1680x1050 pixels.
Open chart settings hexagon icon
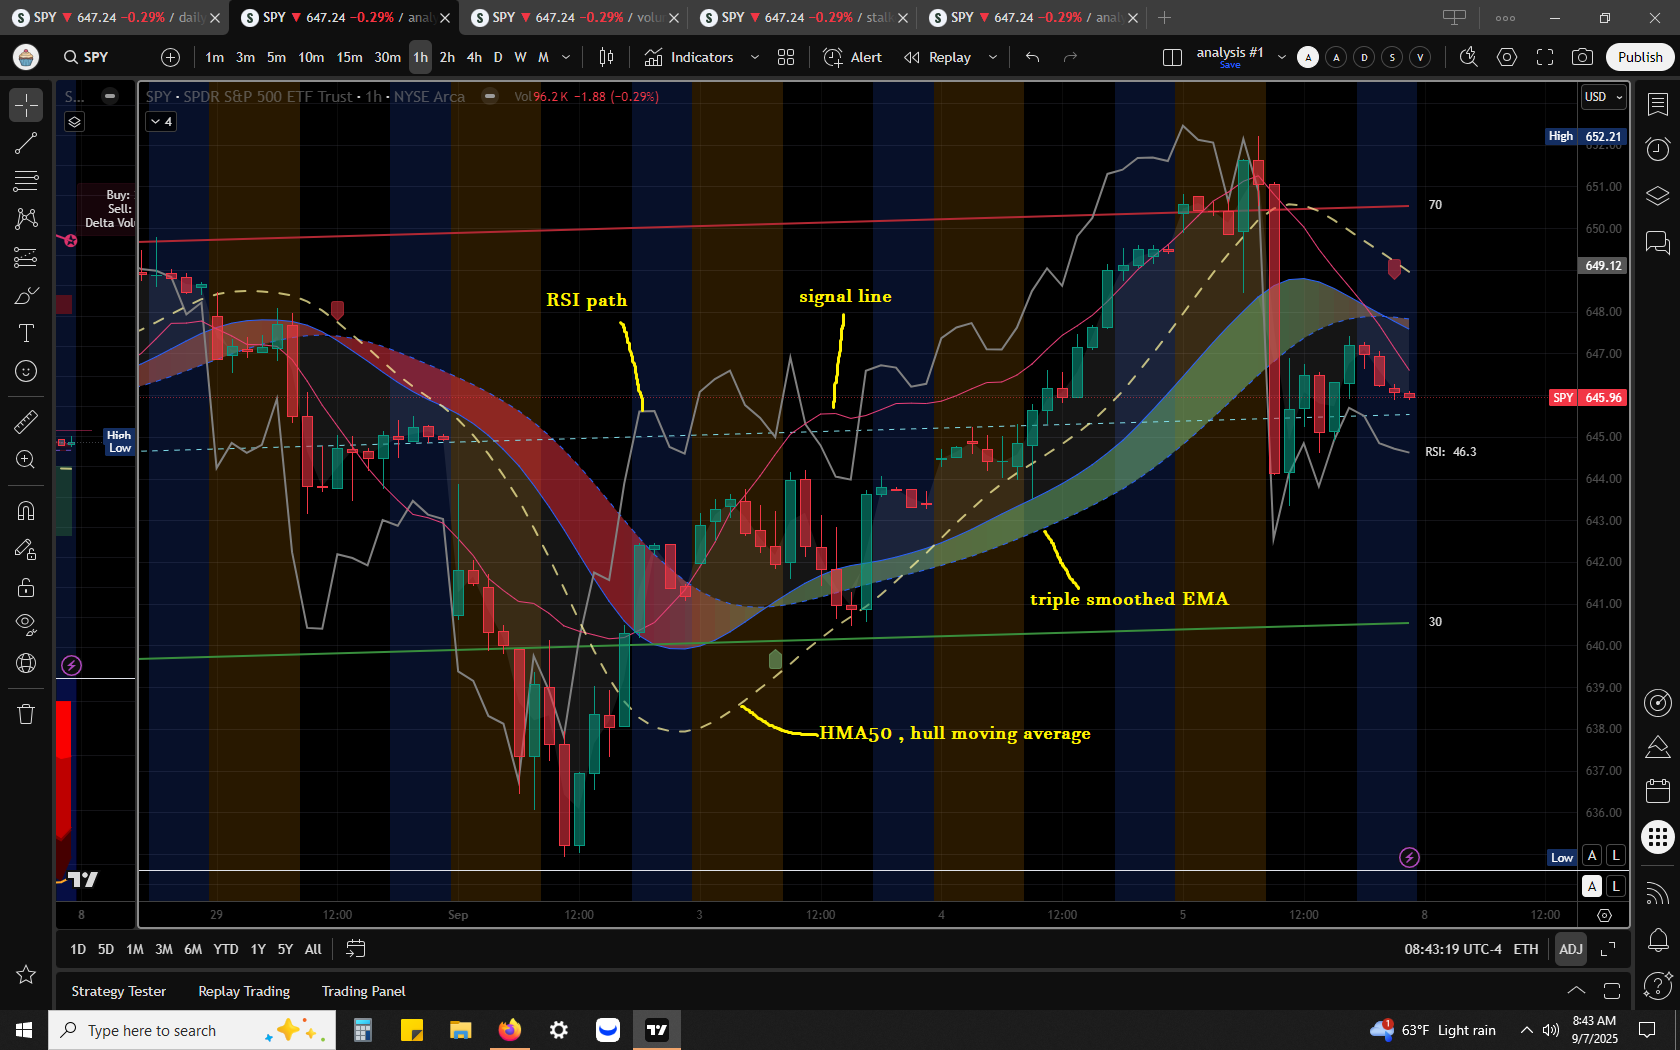(x=1507, y=57)
